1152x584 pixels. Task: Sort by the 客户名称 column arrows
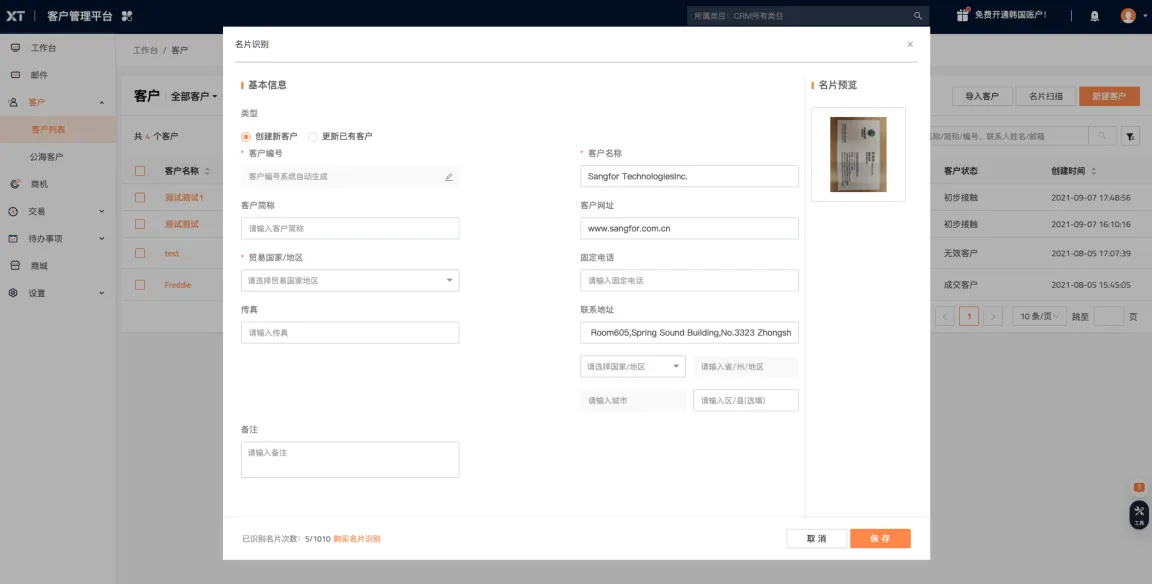[x=207, y=171]
